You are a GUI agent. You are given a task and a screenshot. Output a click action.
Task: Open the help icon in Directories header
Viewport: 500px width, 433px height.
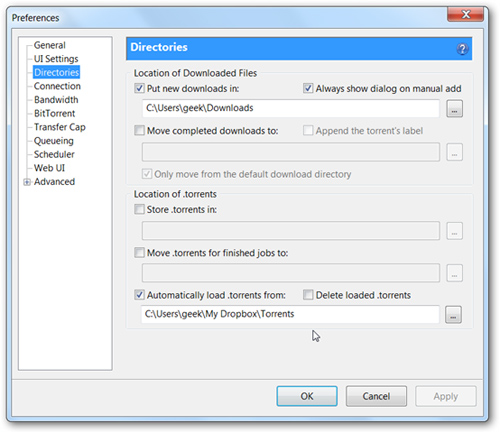[x=462, y=49]
